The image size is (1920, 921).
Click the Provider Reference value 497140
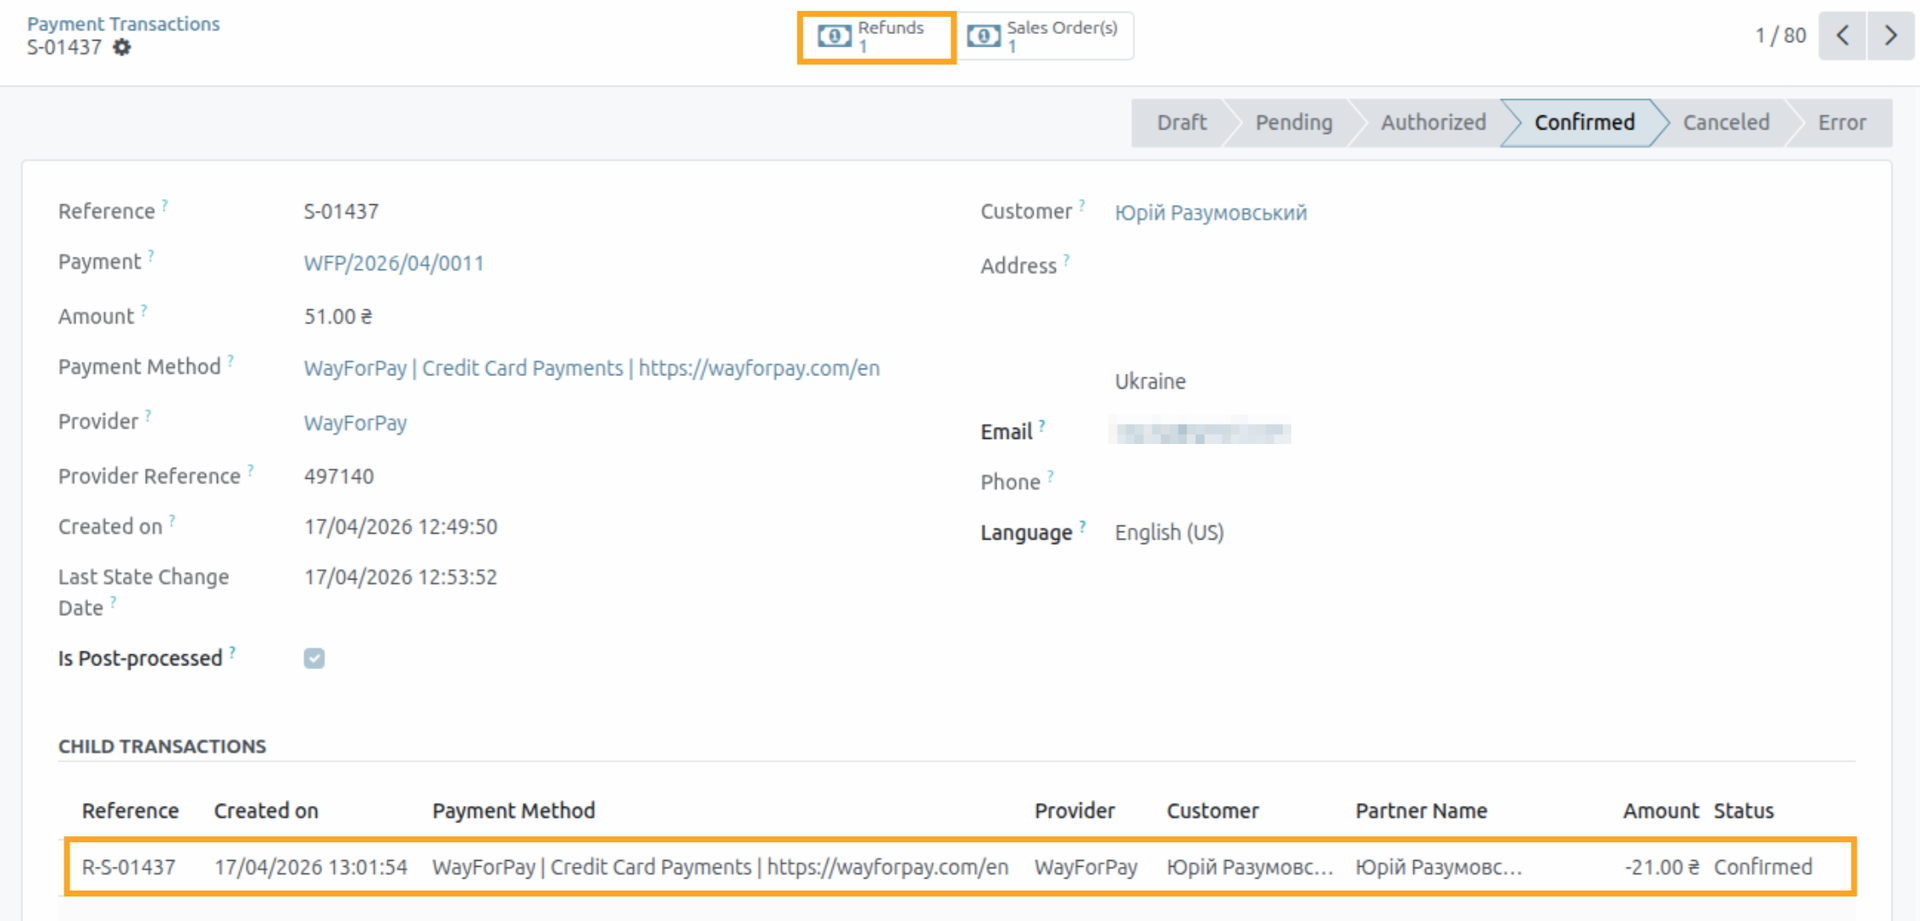(x=339, y=477)
